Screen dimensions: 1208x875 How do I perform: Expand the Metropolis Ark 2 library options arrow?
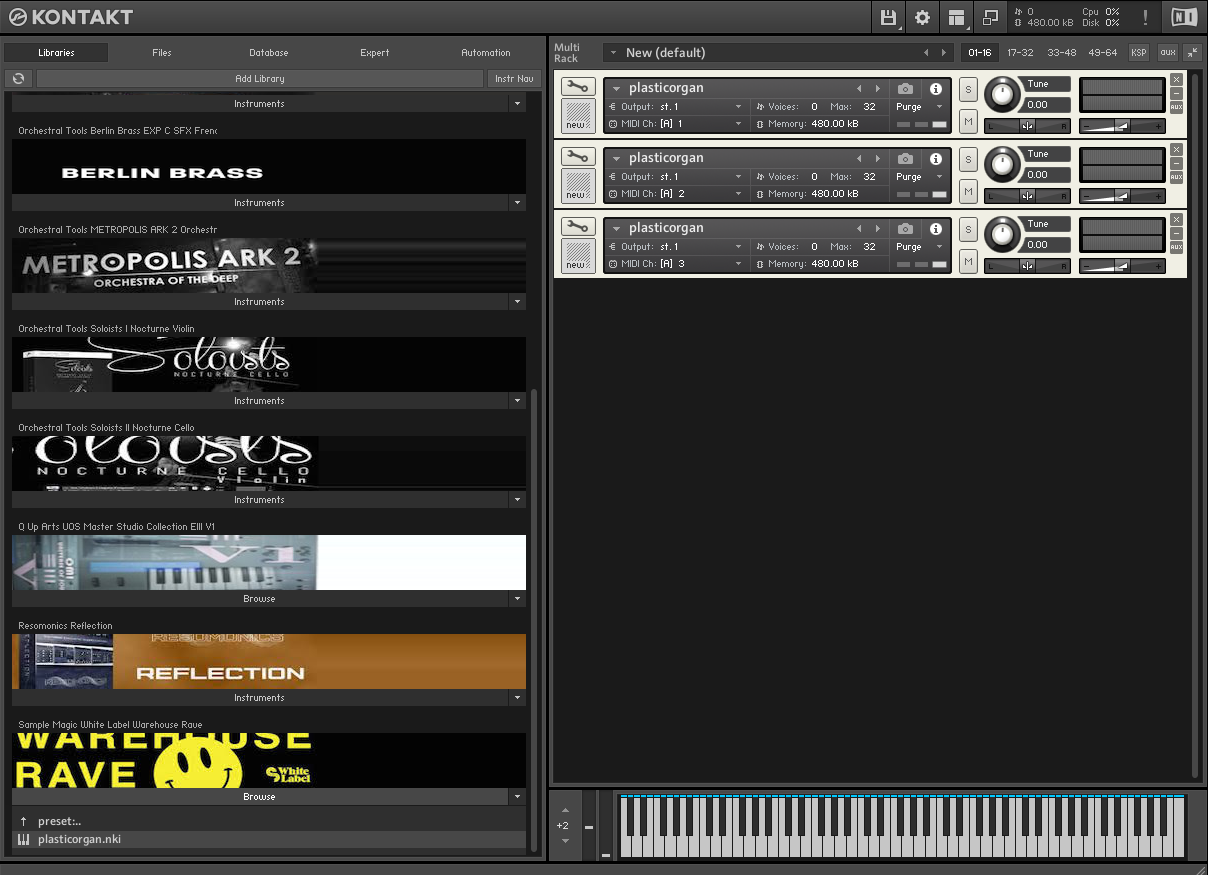pos(517,302)
